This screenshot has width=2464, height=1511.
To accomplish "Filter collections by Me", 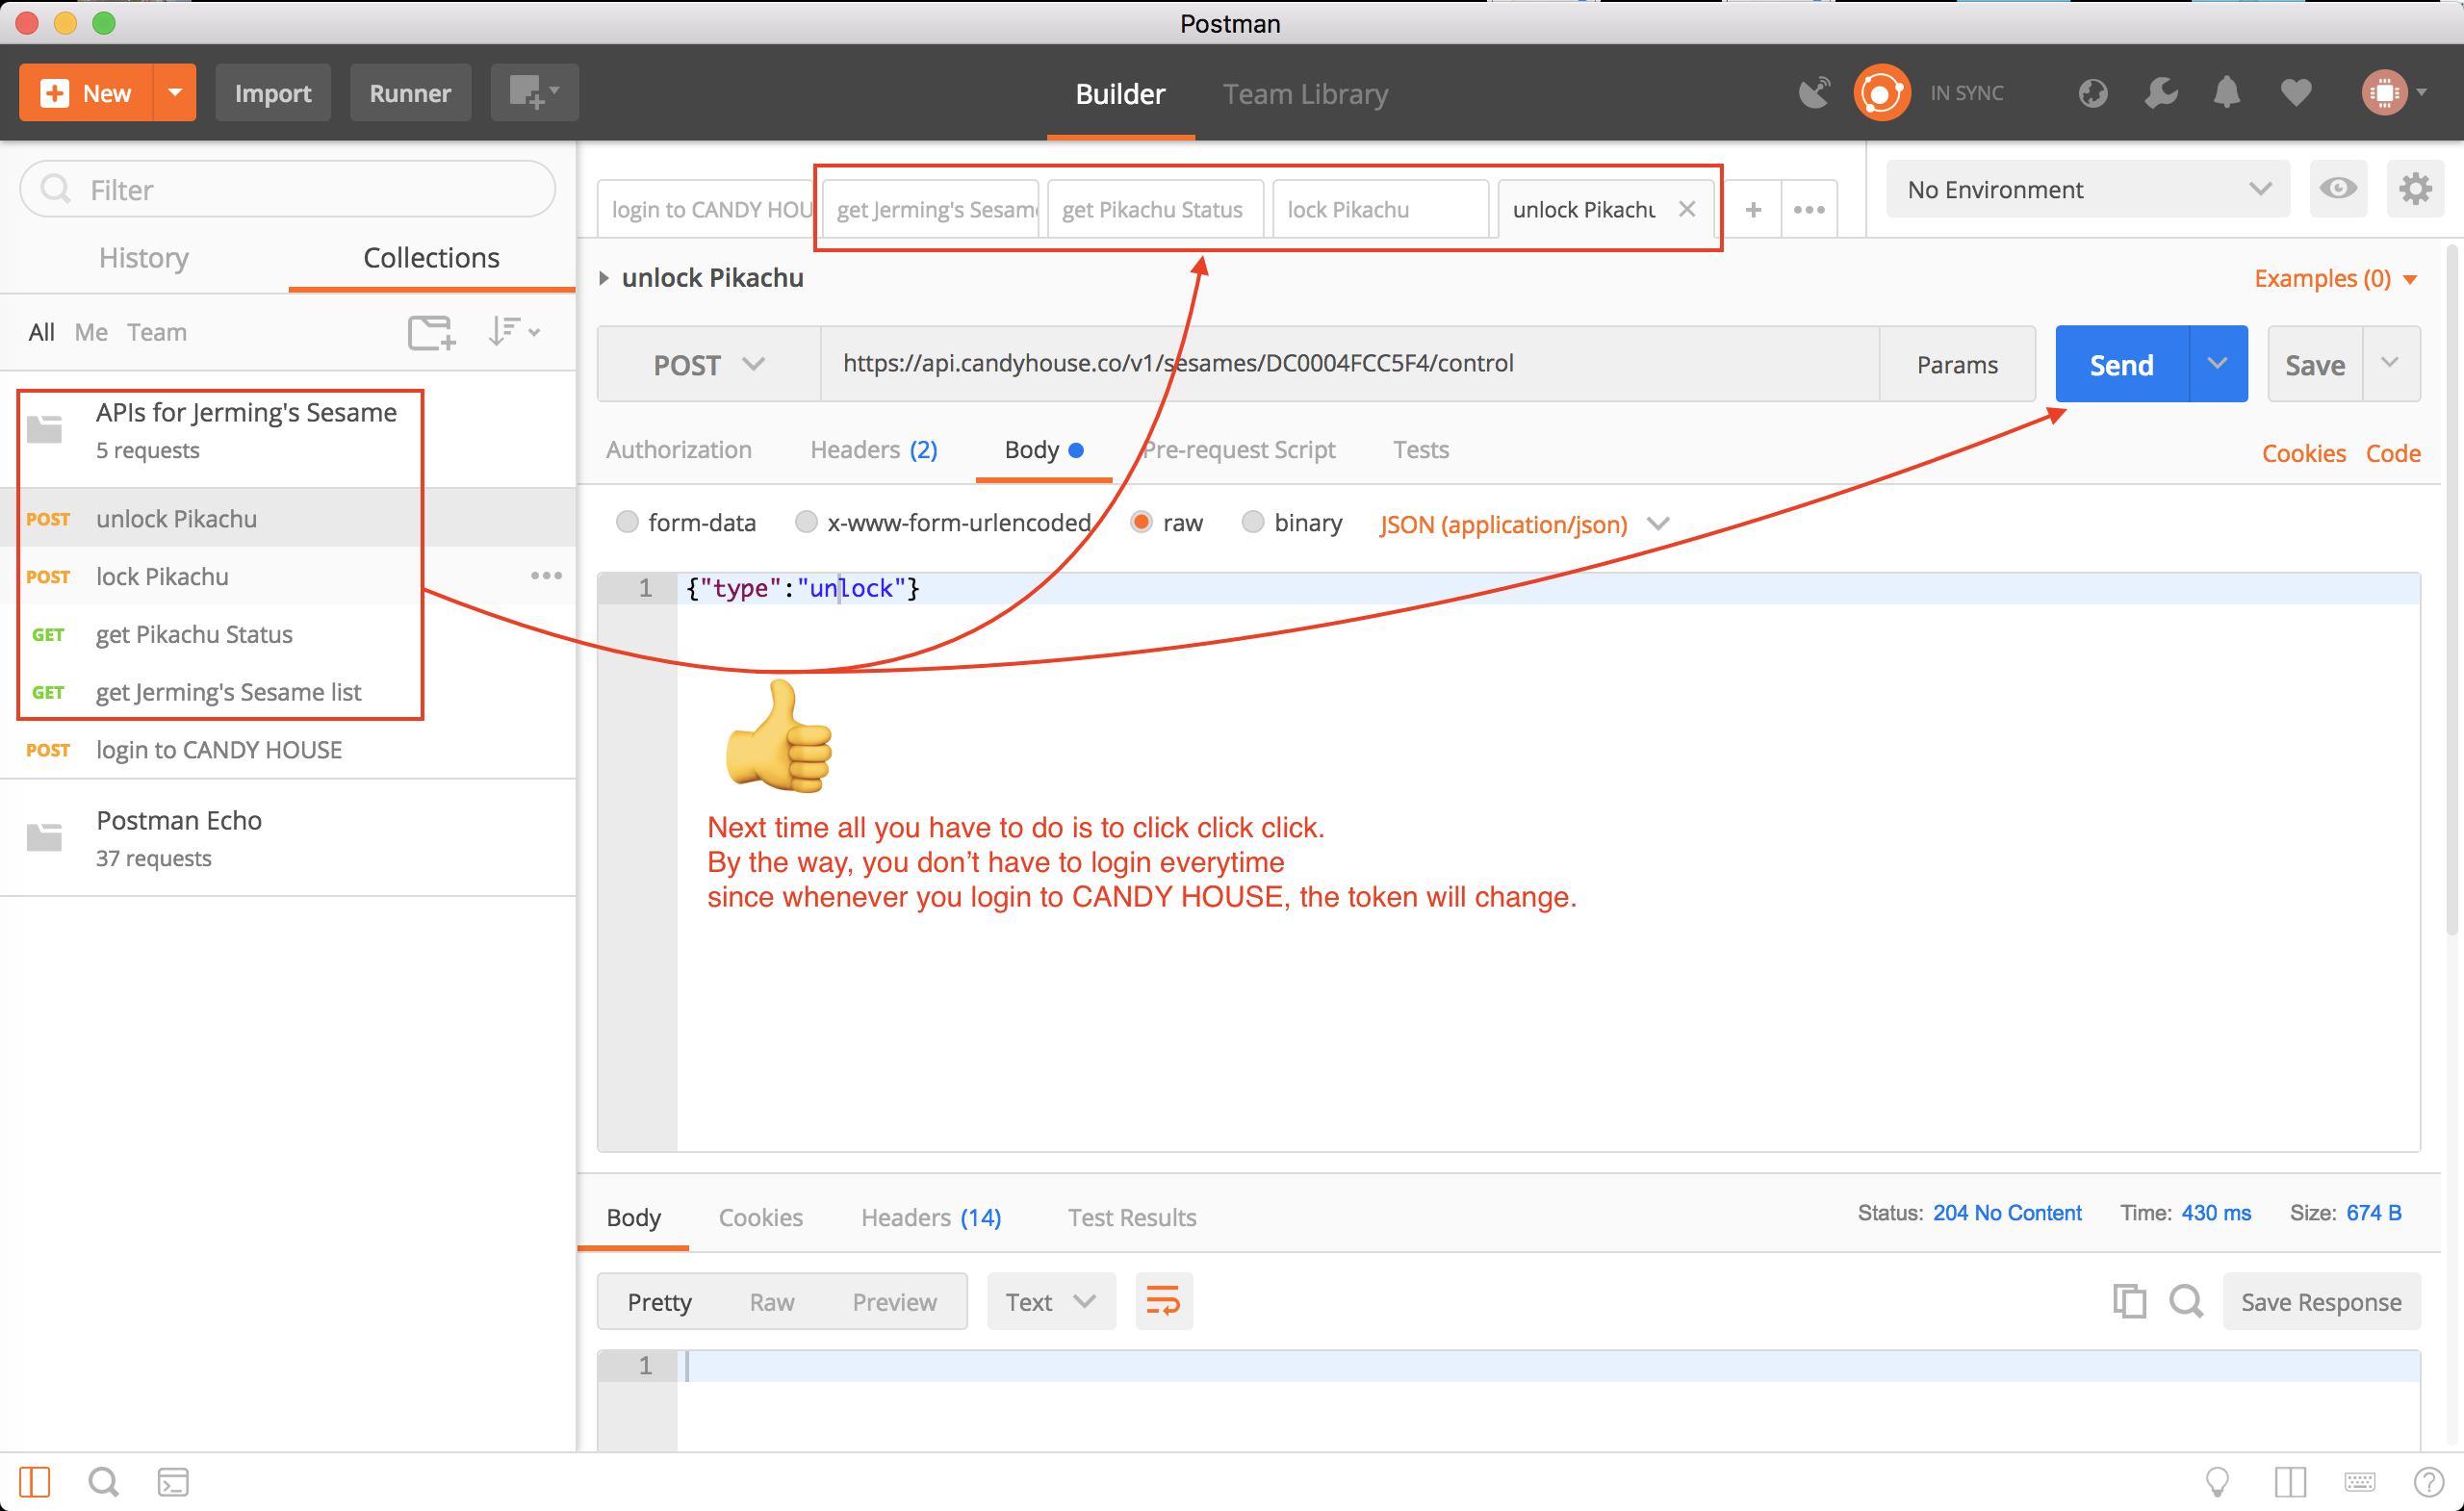I will tap(91, 332).
